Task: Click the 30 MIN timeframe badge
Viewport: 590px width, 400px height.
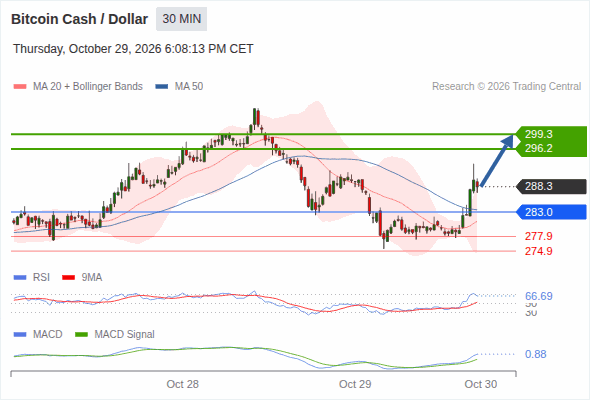Action: (x=181, y=19)
